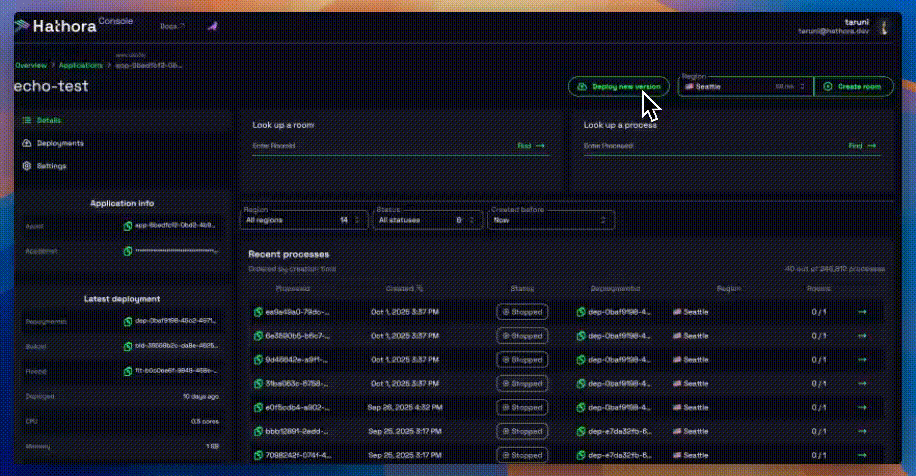Copy the dep-0baf9198 DeploymentId in Latest deployment
The height and width of the screenshot is (476, 916).
(x=128, y=321)
